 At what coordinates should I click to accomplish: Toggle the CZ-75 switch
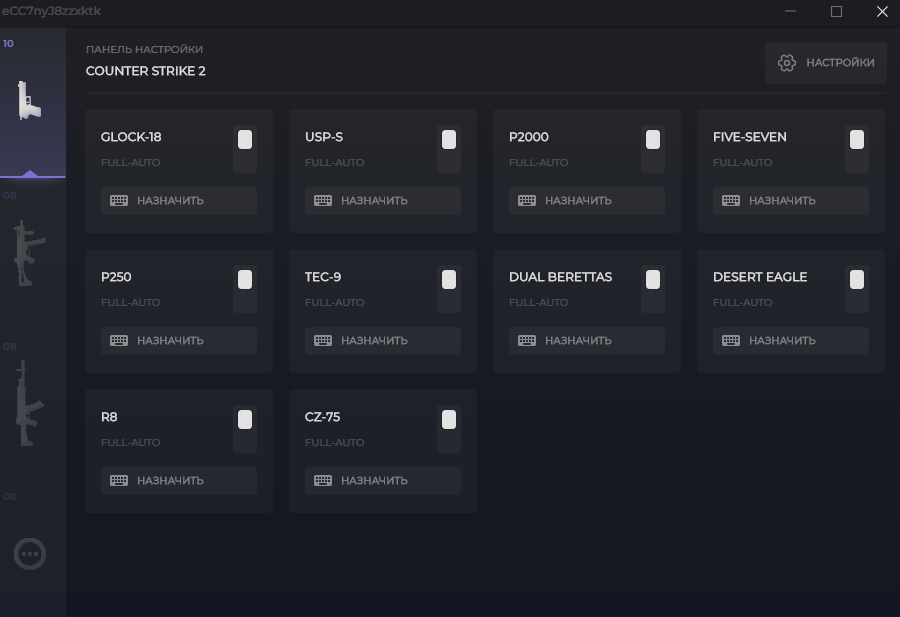click(449, 429)
